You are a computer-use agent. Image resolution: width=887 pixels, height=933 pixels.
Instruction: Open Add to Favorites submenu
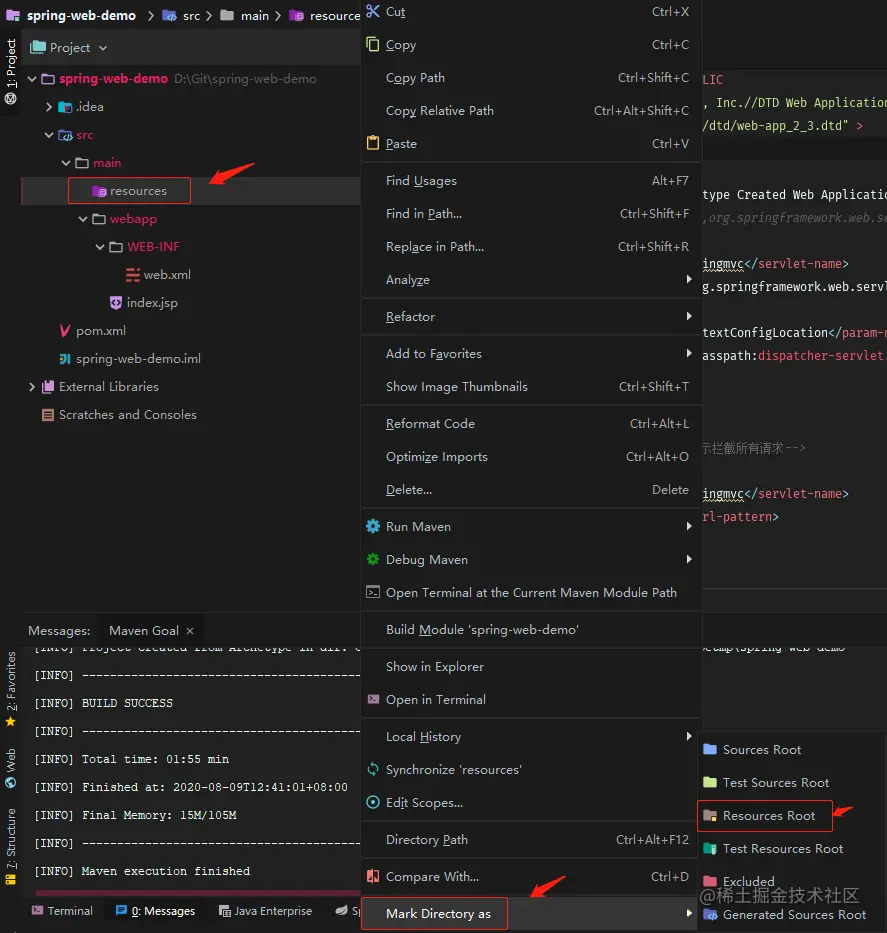coord(531,353)
